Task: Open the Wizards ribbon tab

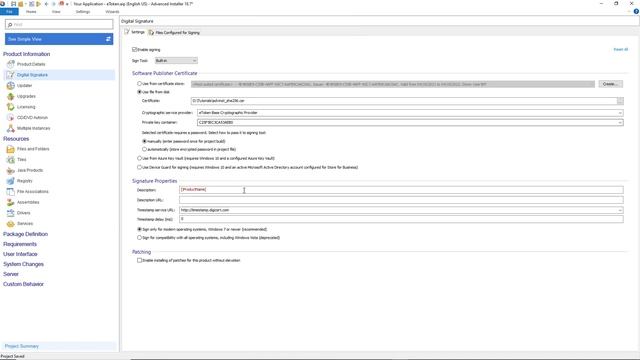Action: click(112, 12)
